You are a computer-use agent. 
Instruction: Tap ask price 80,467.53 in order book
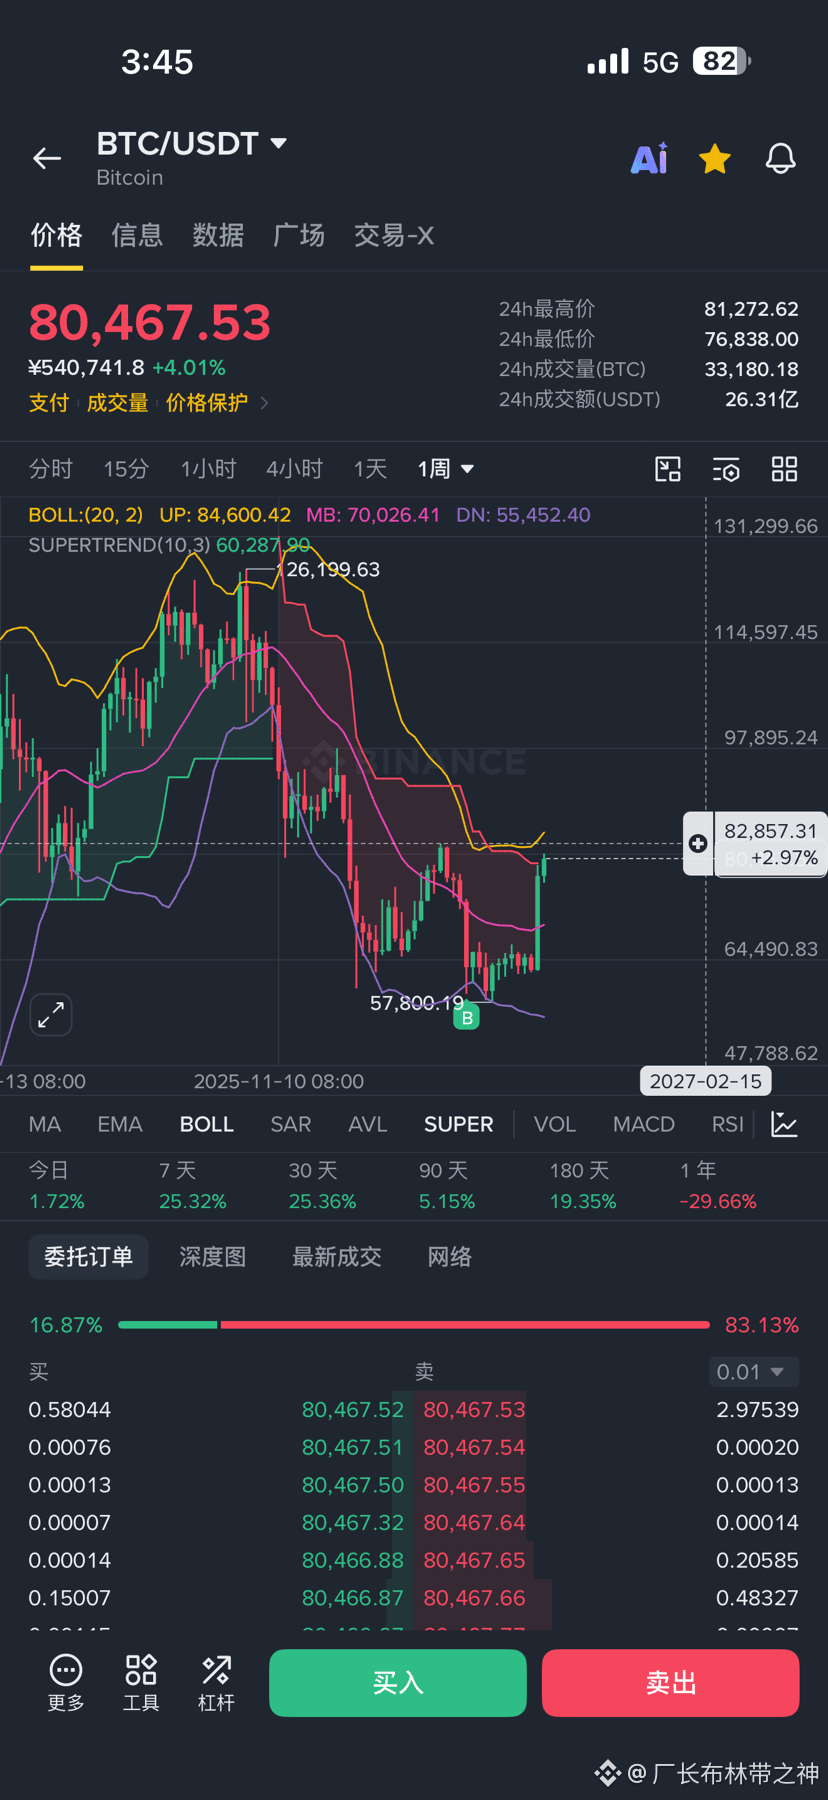click(474, 1410)
